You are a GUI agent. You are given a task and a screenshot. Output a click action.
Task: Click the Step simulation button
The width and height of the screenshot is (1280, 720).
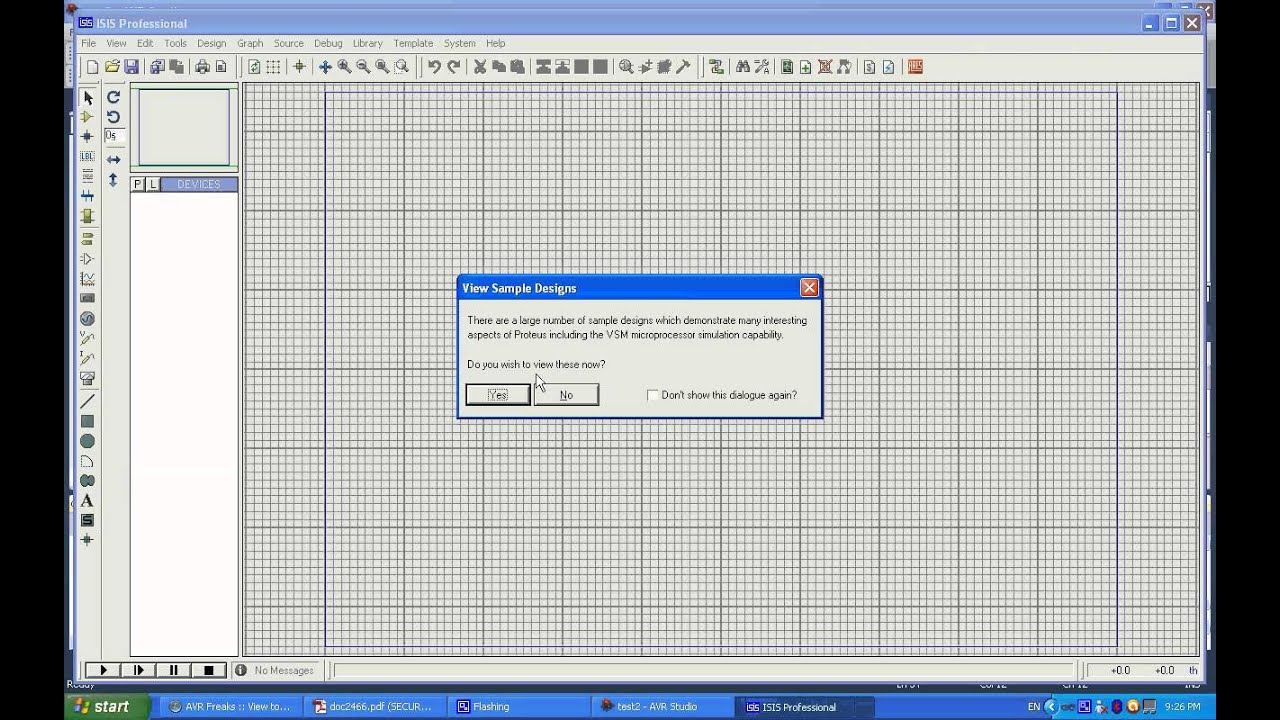(x=138, y=670)
